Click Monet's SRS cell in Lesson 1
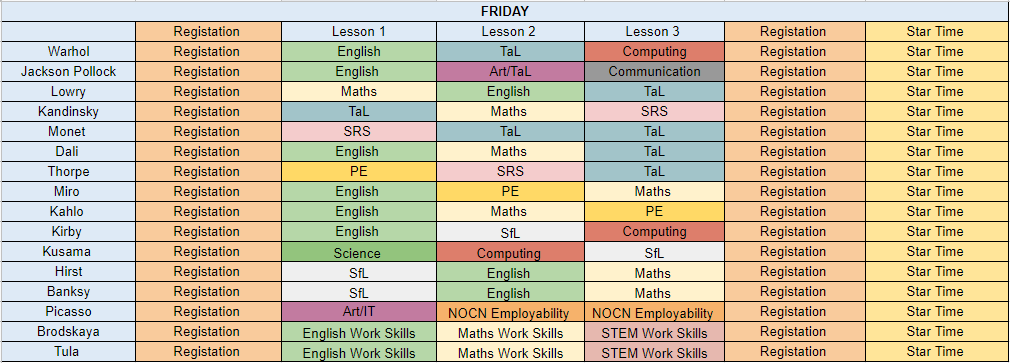This screenshot has width=1010, height=363. (x=359, y=131)
